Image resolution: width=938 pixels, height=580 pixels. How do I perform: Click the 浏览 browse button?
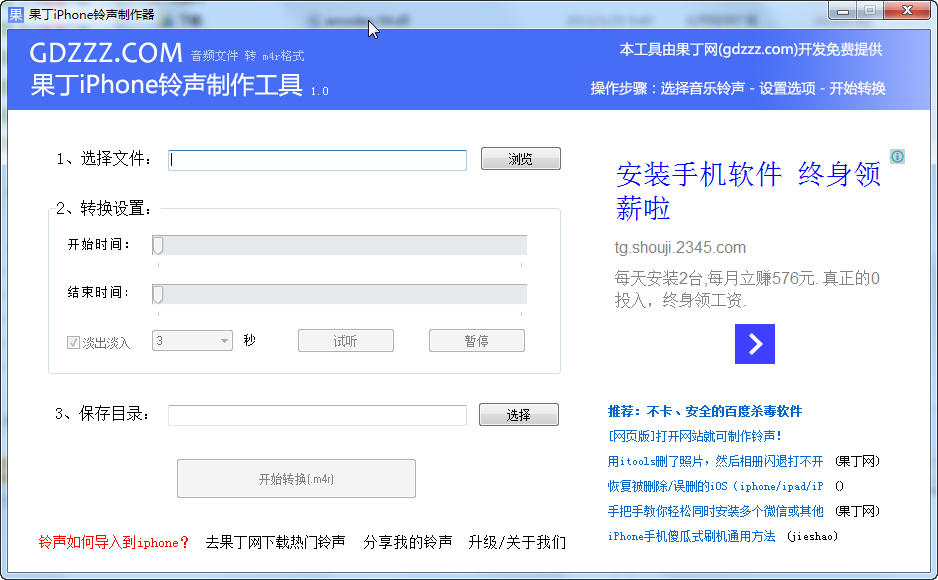(x=520, y=158)
